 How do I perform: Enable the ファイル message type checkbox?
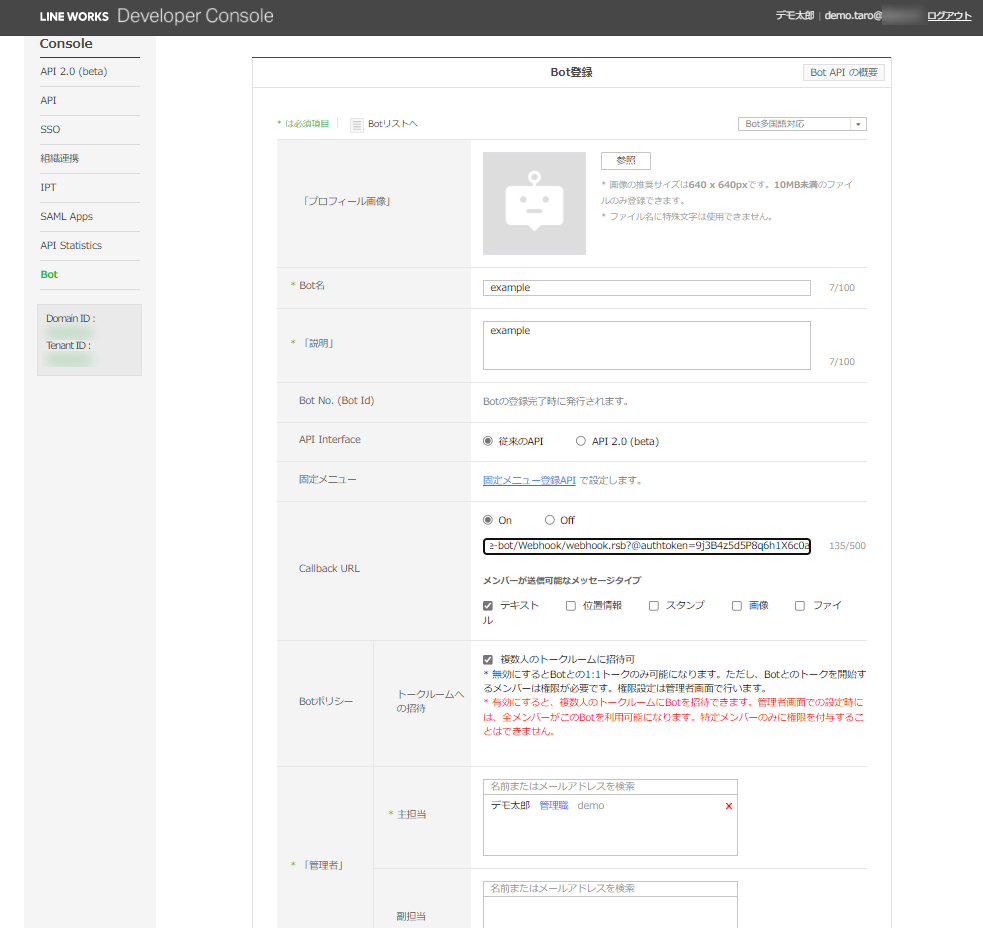point(799,606)
